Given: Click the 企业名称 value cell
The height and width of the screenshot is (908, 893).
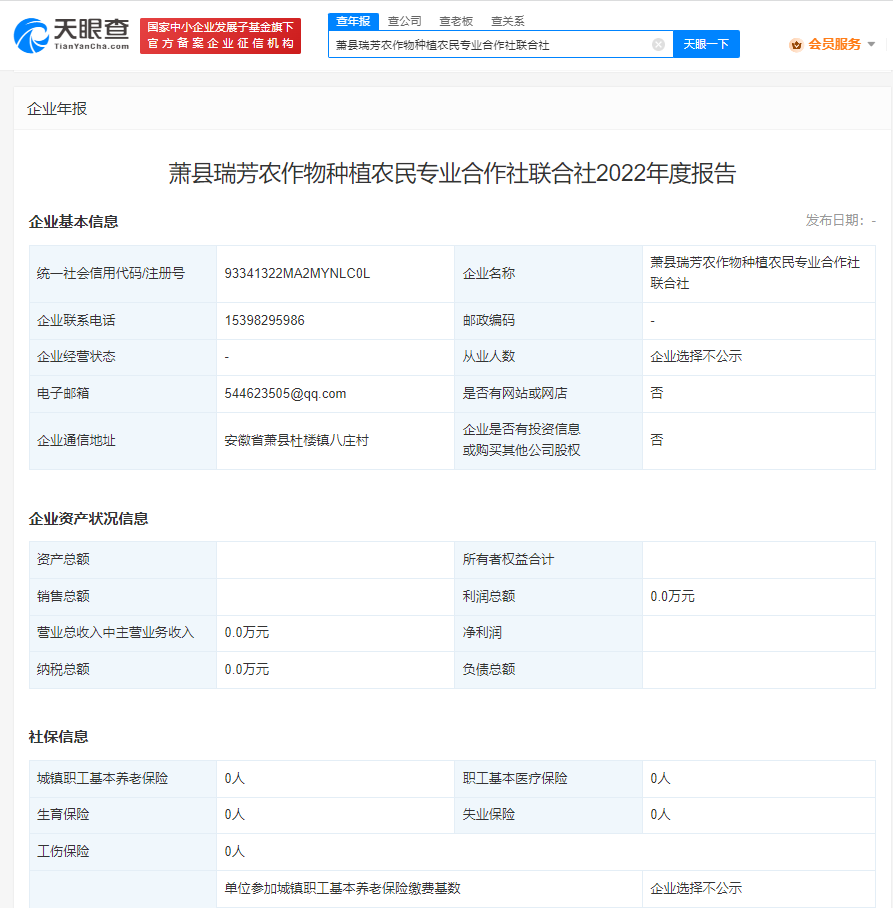Looking at the screenshot, I should 759,273.
